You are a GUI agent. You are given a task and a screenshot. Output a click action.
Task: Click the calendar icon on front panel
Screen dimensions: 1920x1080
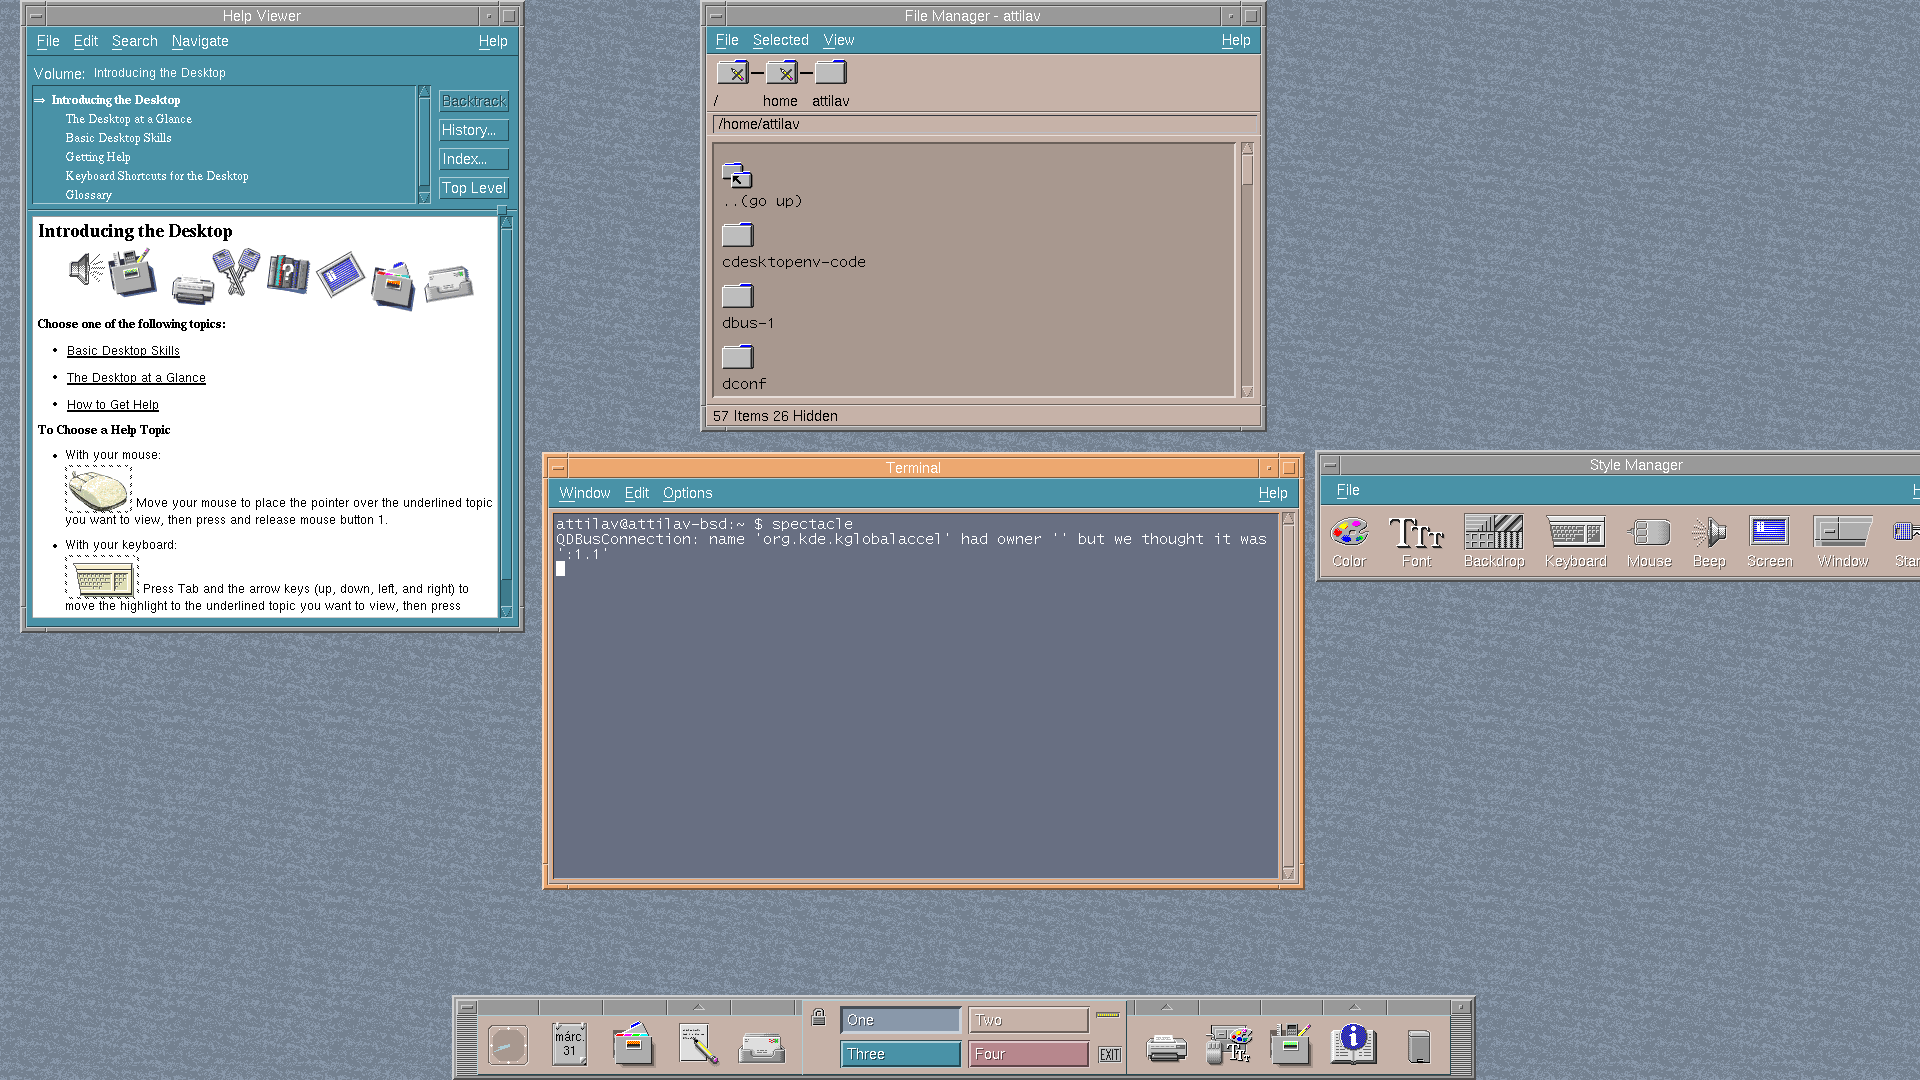569,1044
